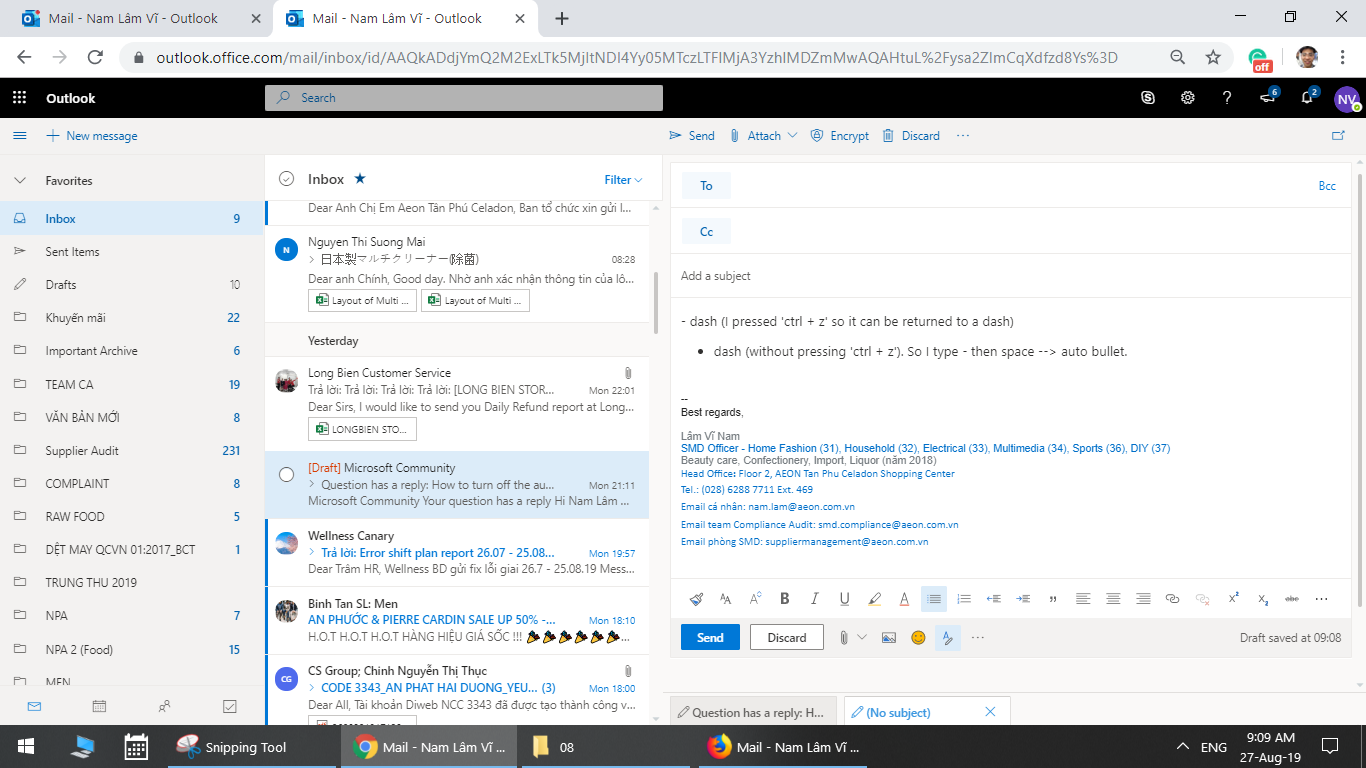
Task: Align text right
Action: pyautogui.click(x=1143, y=599)
